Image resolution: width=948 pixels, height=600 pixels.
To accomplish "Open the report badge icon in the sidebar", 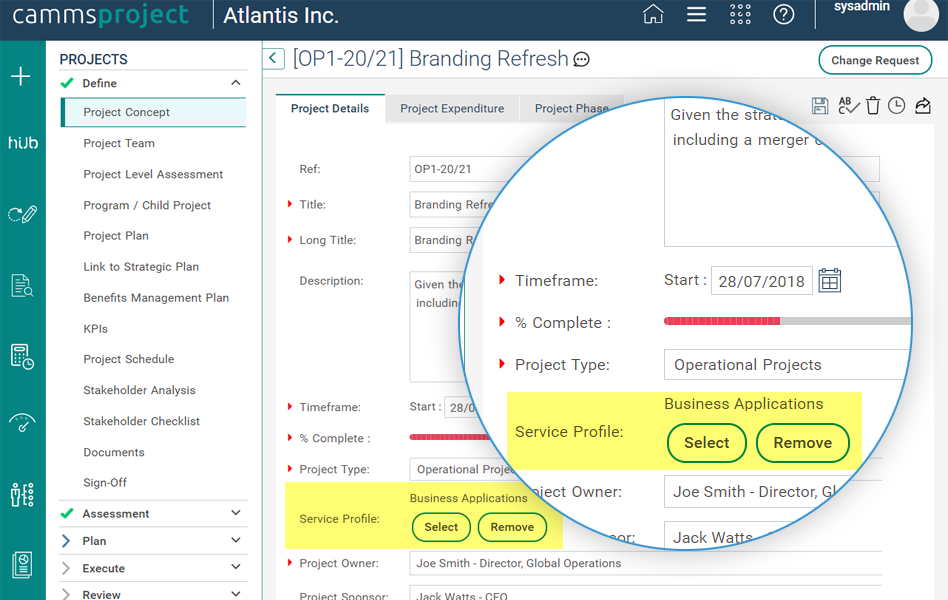I will pyautogui.click(x=22, y=565).
